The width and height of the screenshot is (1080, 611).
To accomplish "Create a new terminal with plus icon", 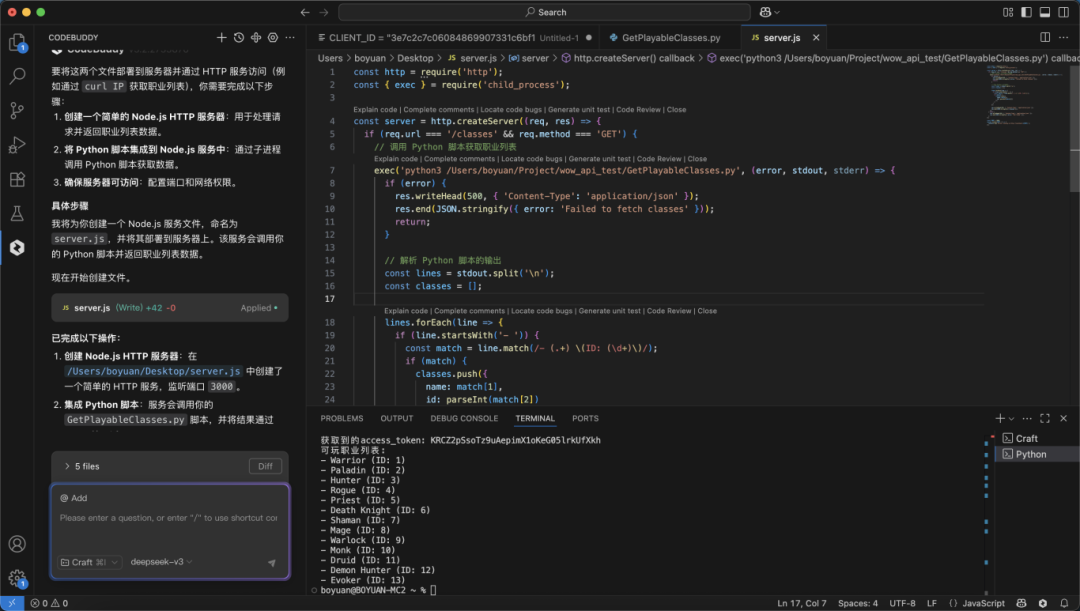I will pos(1000,418).
